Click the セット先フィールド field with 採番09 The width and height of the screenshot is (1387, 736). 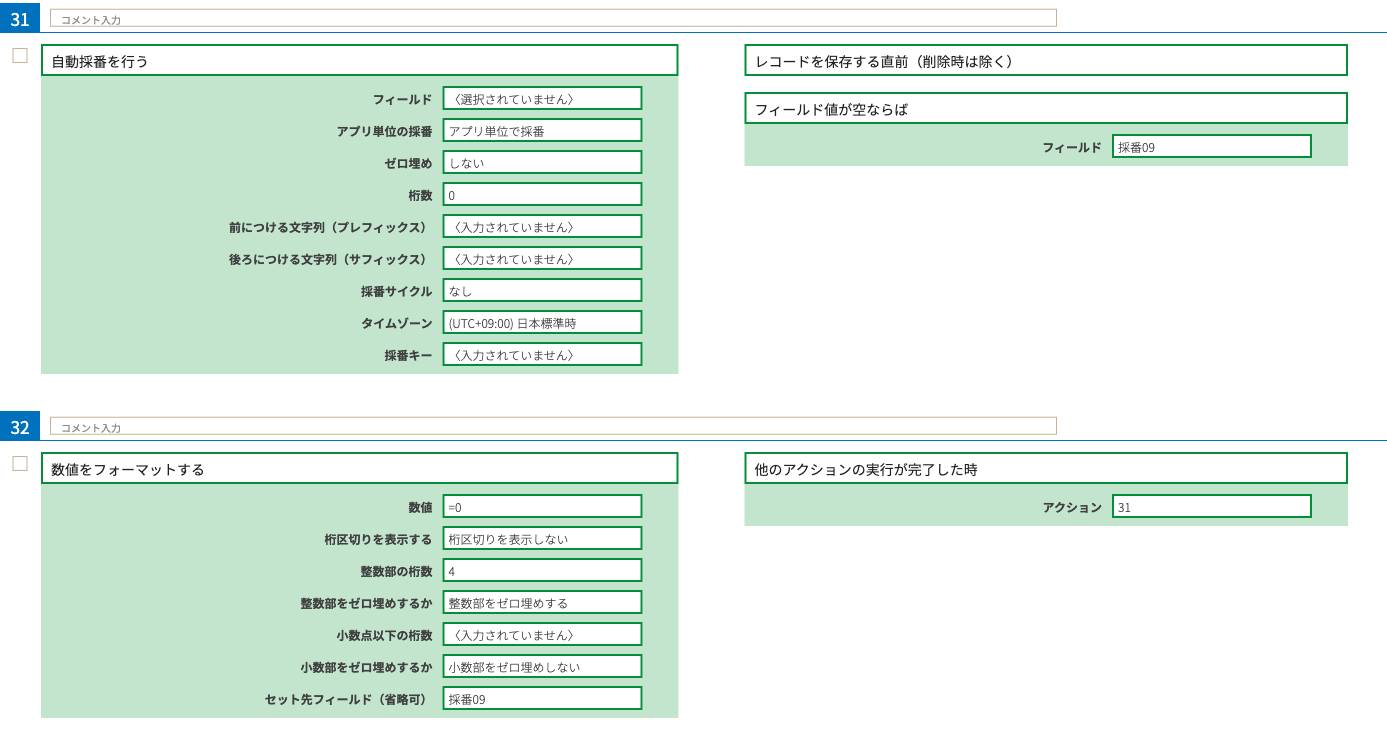pyautogui.click(x=542, y=699)
